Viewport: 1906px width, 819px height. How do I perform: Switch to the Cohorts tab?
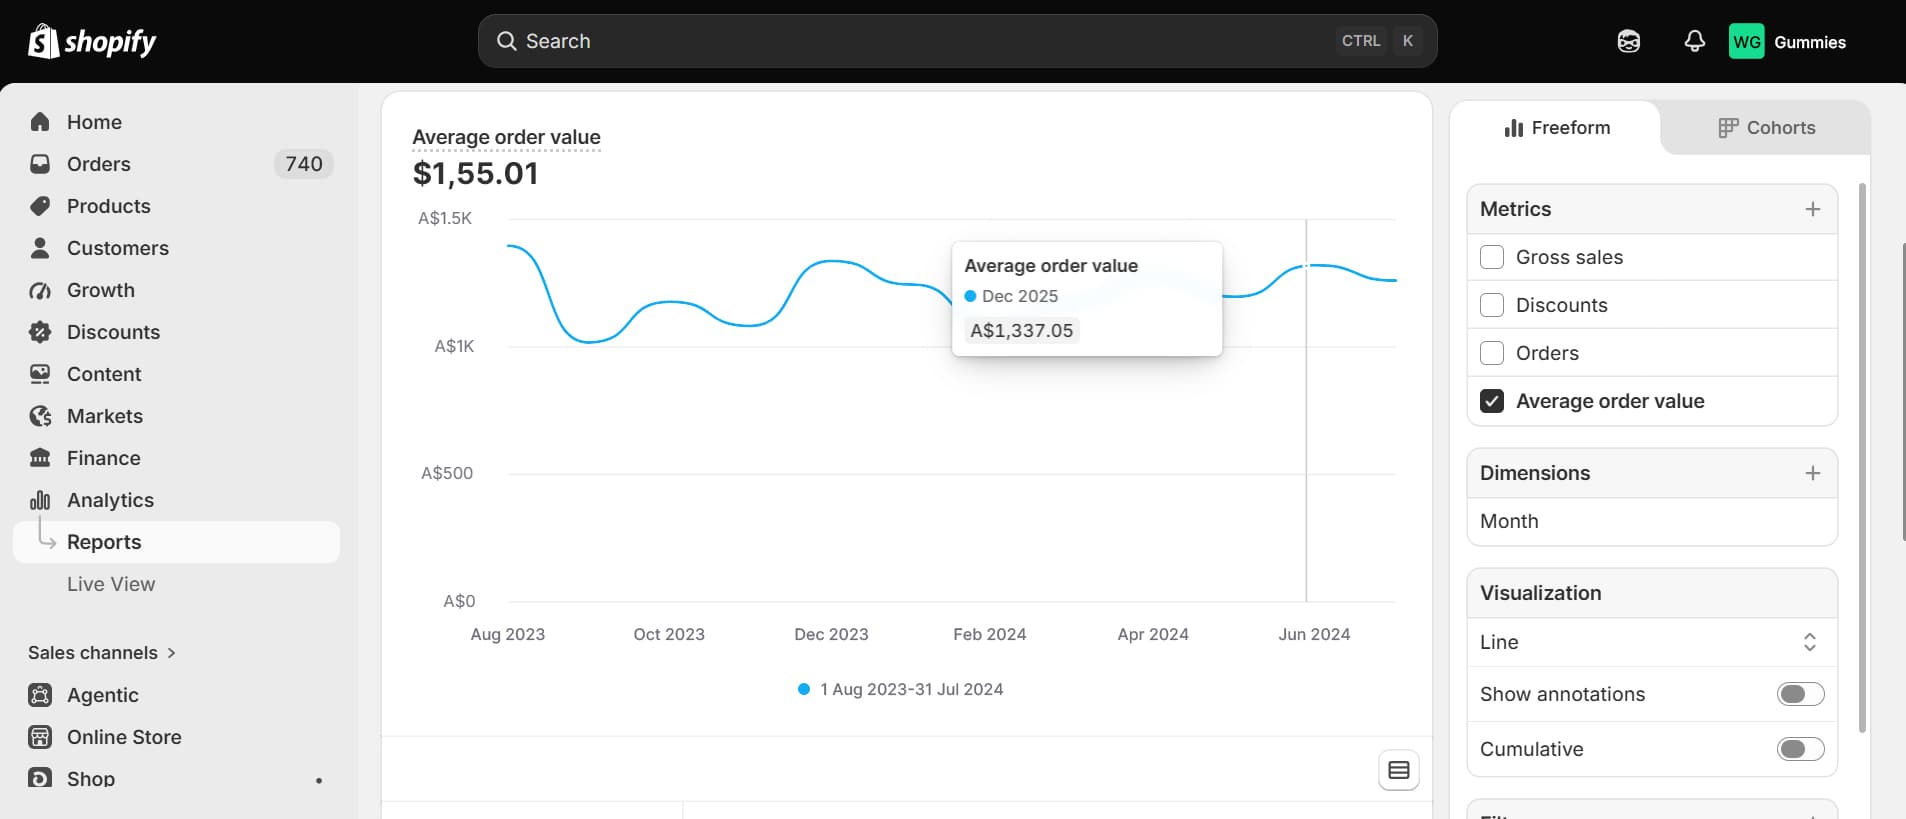point(1766,128)
